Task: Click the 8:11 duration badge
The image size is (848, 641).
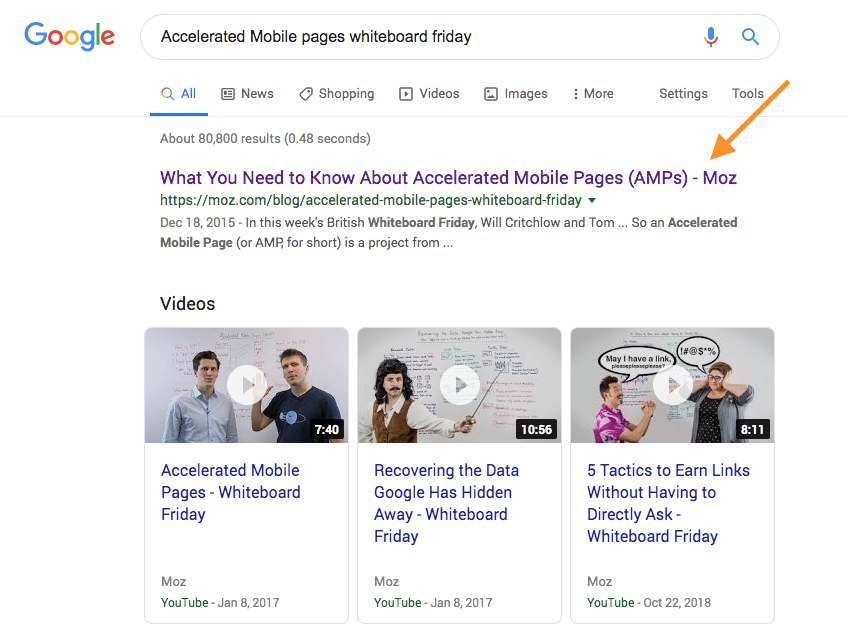Action: tap(752, 429)
